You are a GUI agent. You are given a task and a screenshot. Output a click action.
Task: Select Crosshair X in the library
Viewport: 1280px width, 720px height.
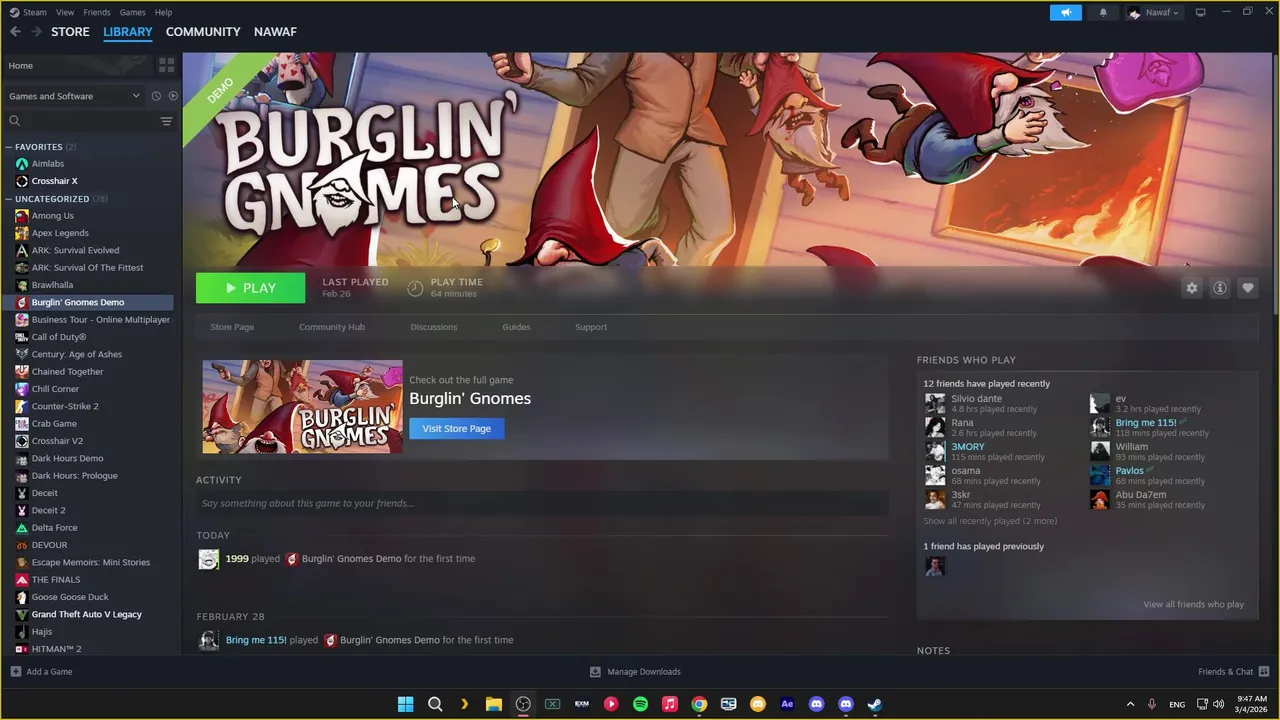(54, 181)
